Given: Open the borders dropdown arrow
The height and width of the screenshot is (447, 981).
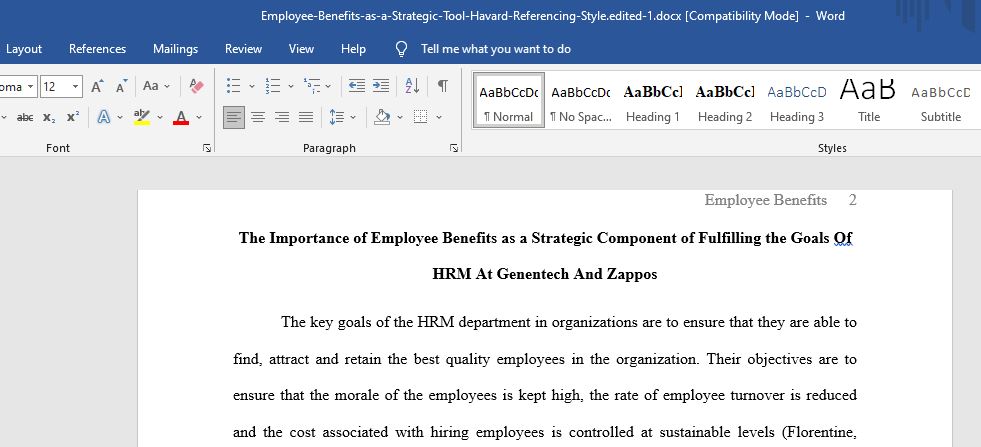Looking at the screenshot, I should 439,117.
